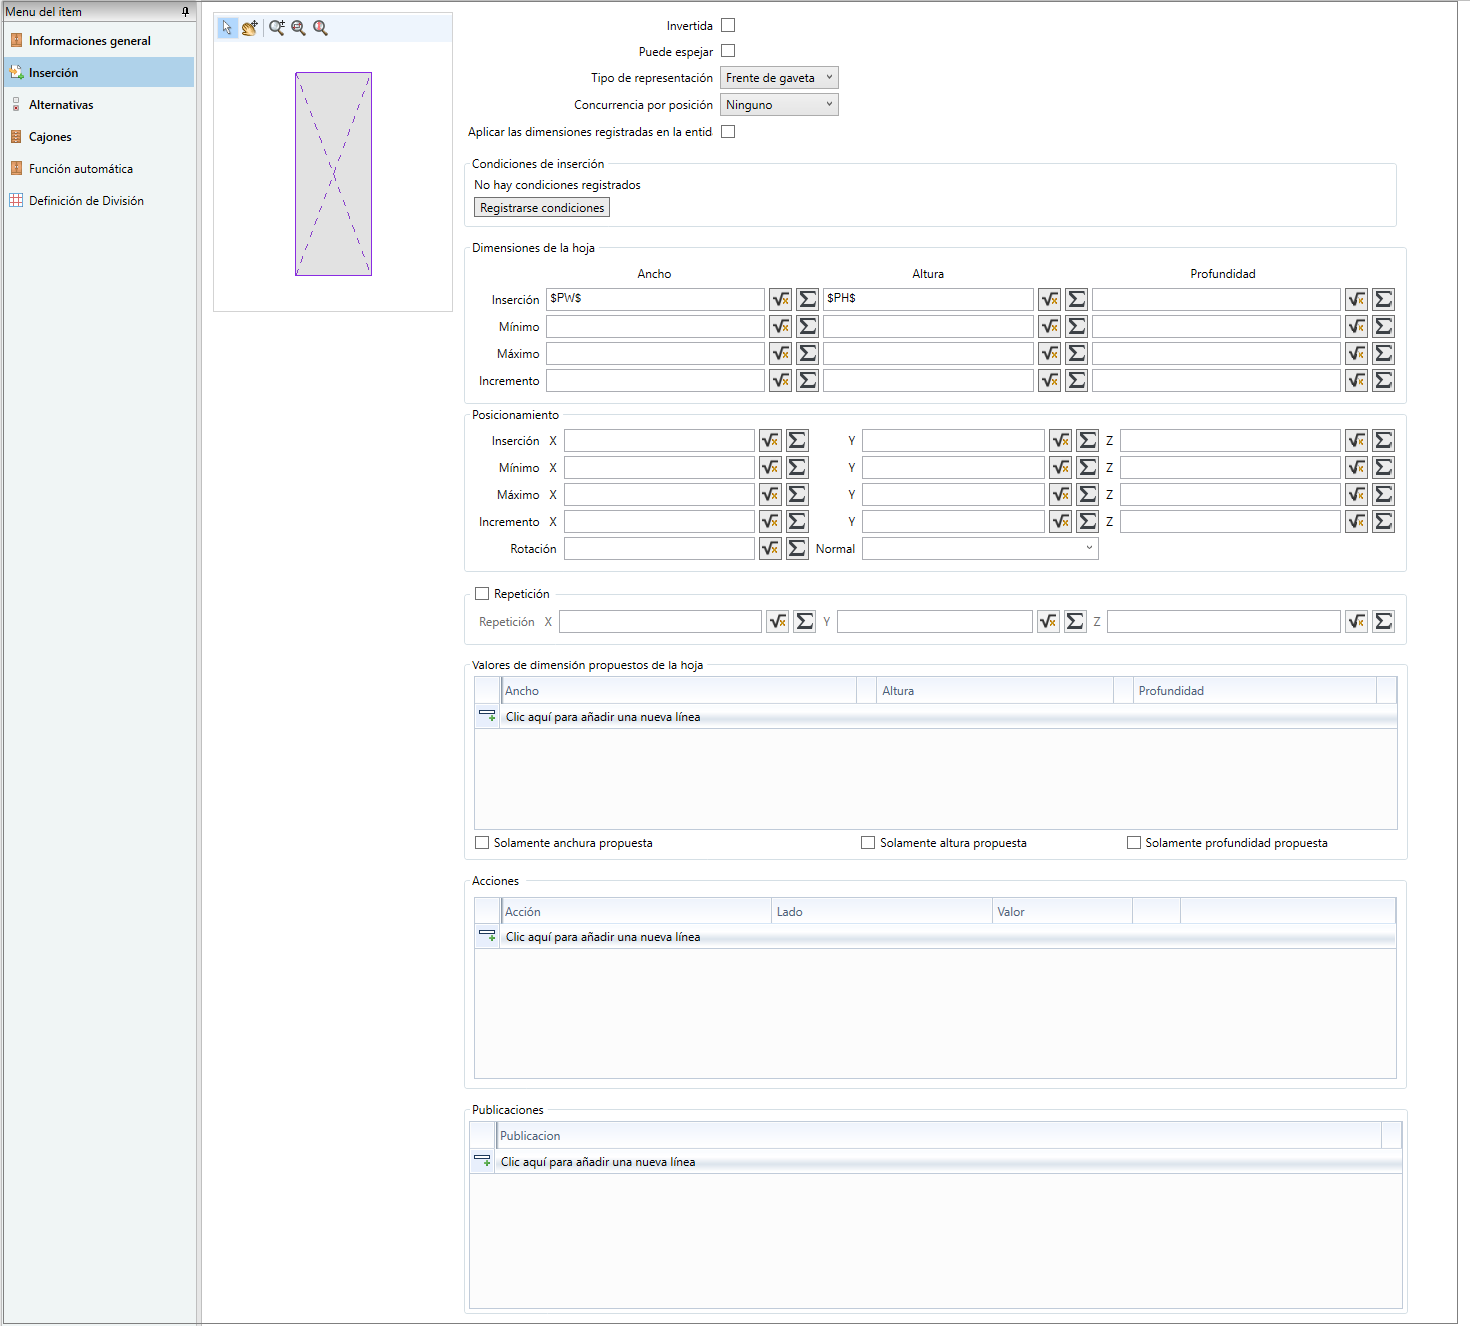Click the Lado column header
This screenshot has height=1334, width=1470.
pyautogui.click(x=882, y=911)
